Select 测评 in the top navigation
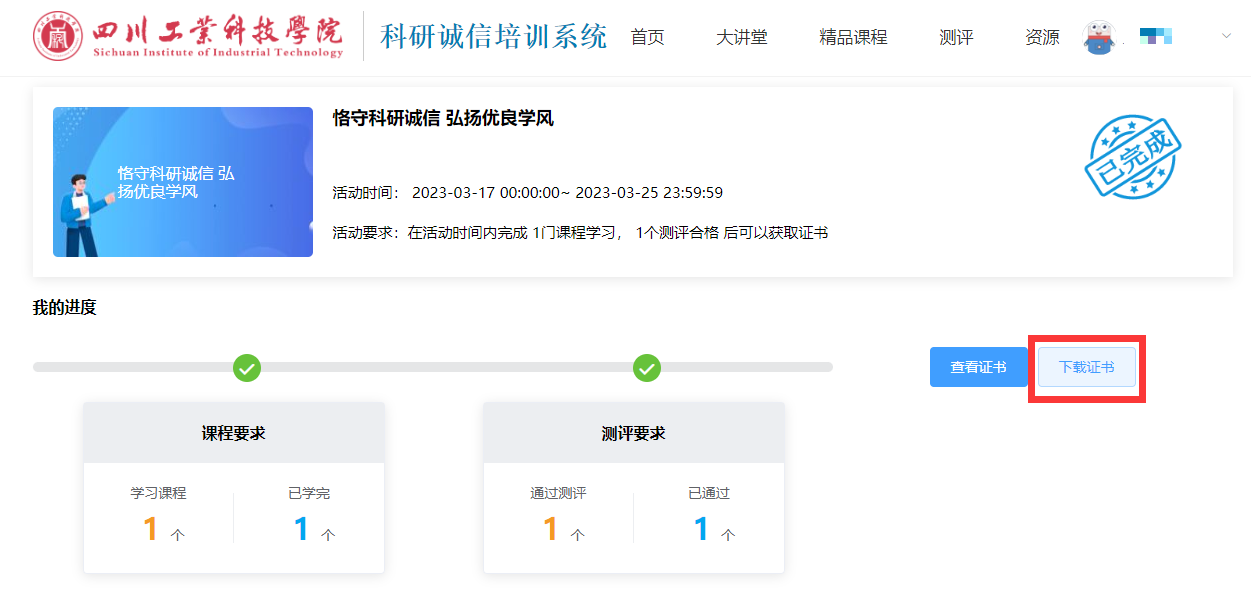The image size is (1251, 591). coord(956,38)
